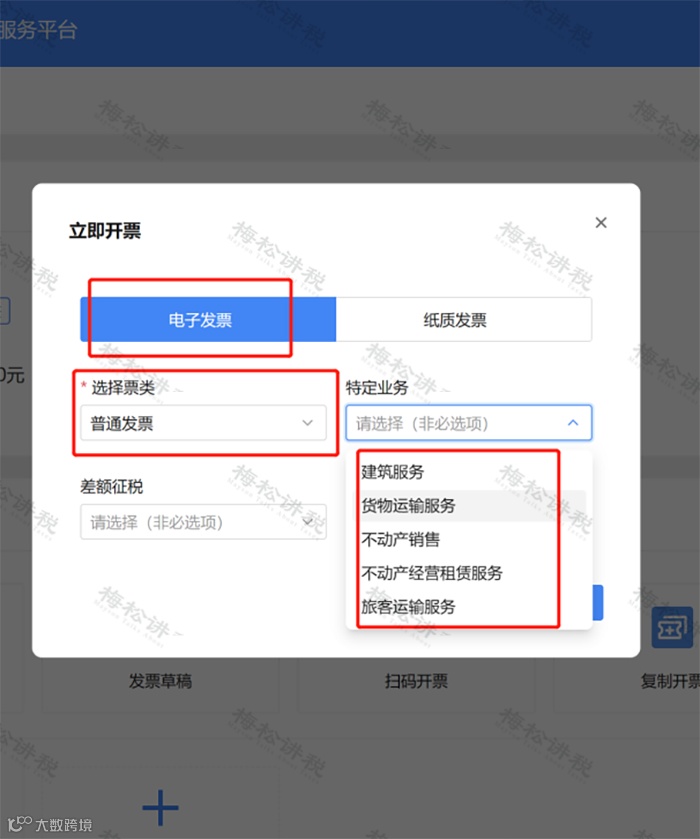Open 发票草稿
Image resolution: width=700 pixels, height=839 pixels.
(160, 681)
